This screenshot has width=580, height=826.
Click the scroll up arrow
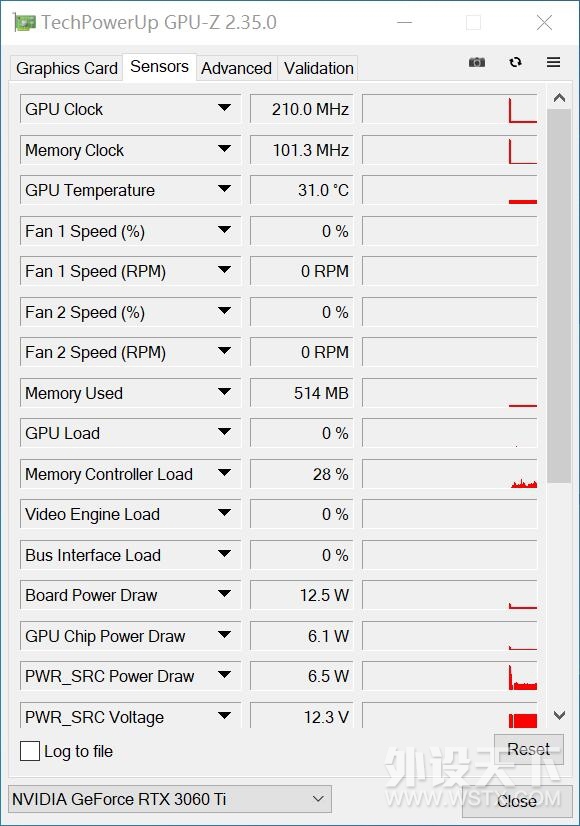tap(559, 98)
